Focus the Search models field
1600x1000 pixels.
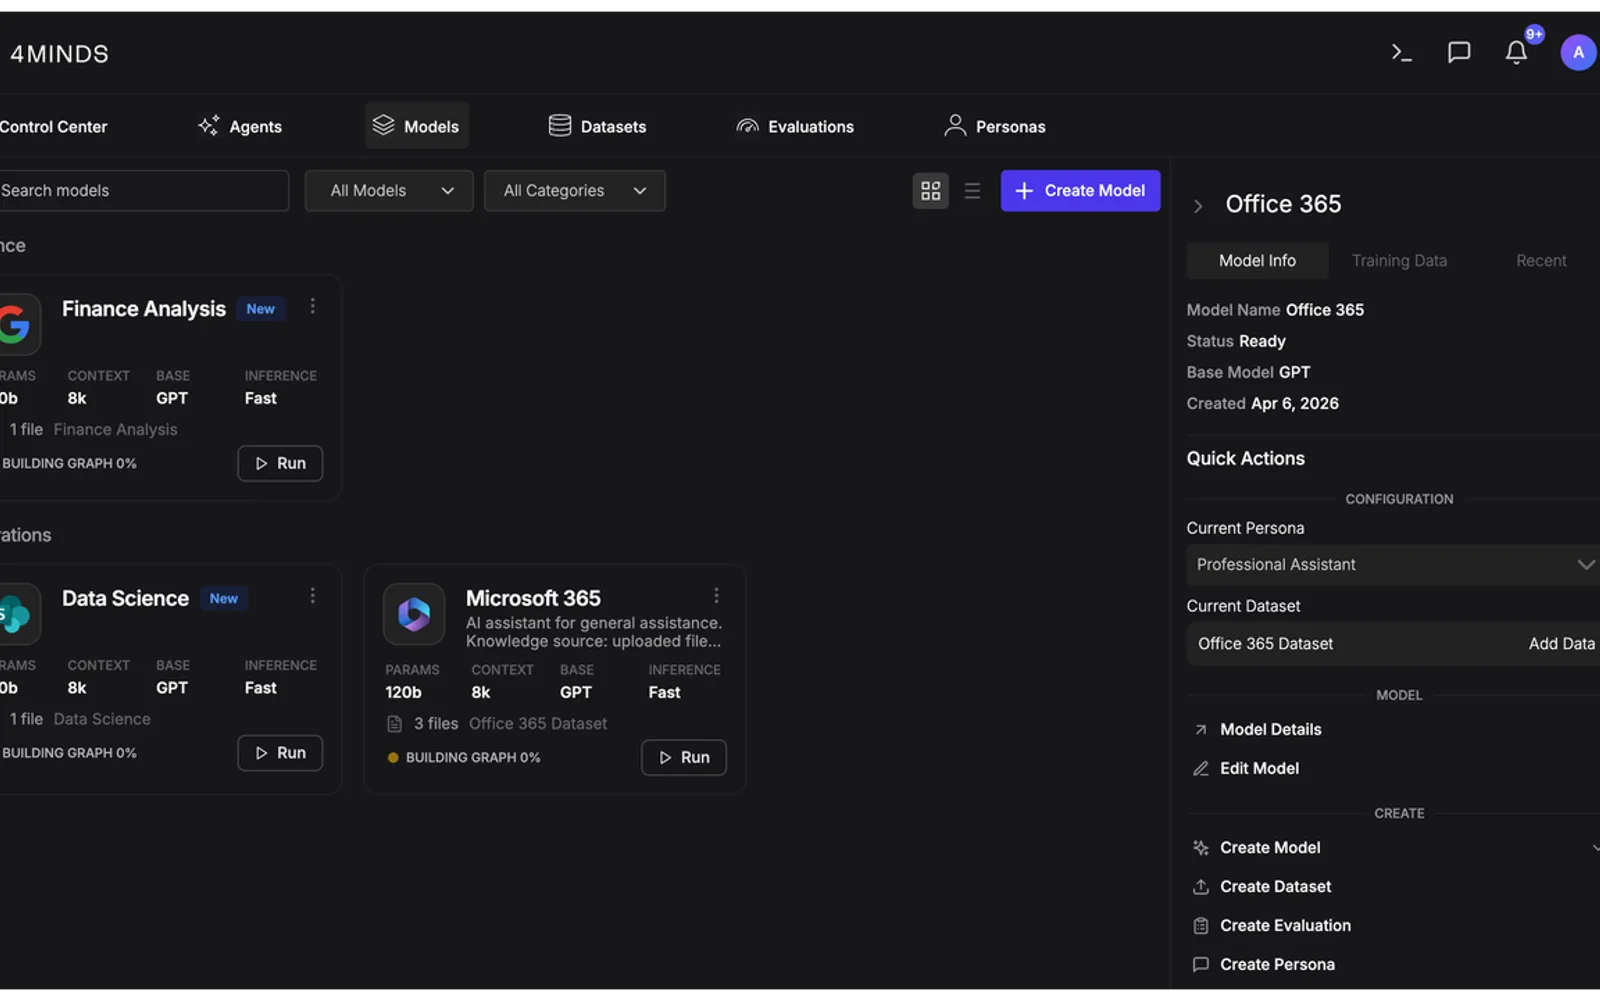(144, 191)
